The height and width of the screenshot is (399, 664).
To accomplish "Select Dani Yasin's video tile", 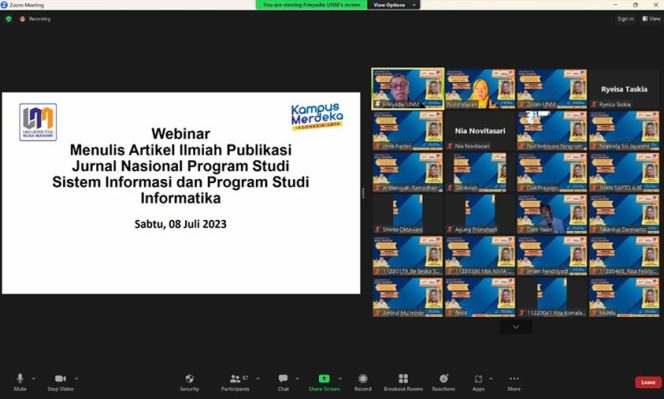I will click(x=552, y=214).
